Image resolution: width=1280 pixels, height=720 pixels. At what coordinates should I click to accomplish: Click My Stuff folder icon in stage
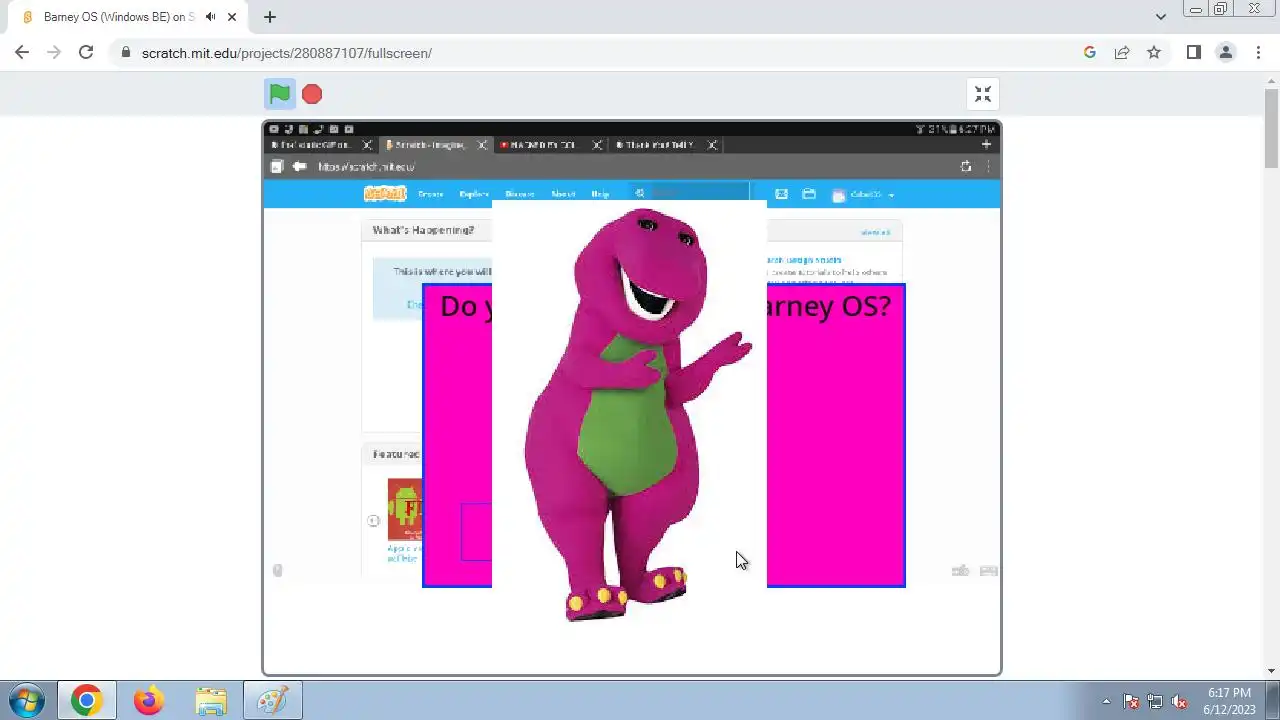click(x=809, y=194)
